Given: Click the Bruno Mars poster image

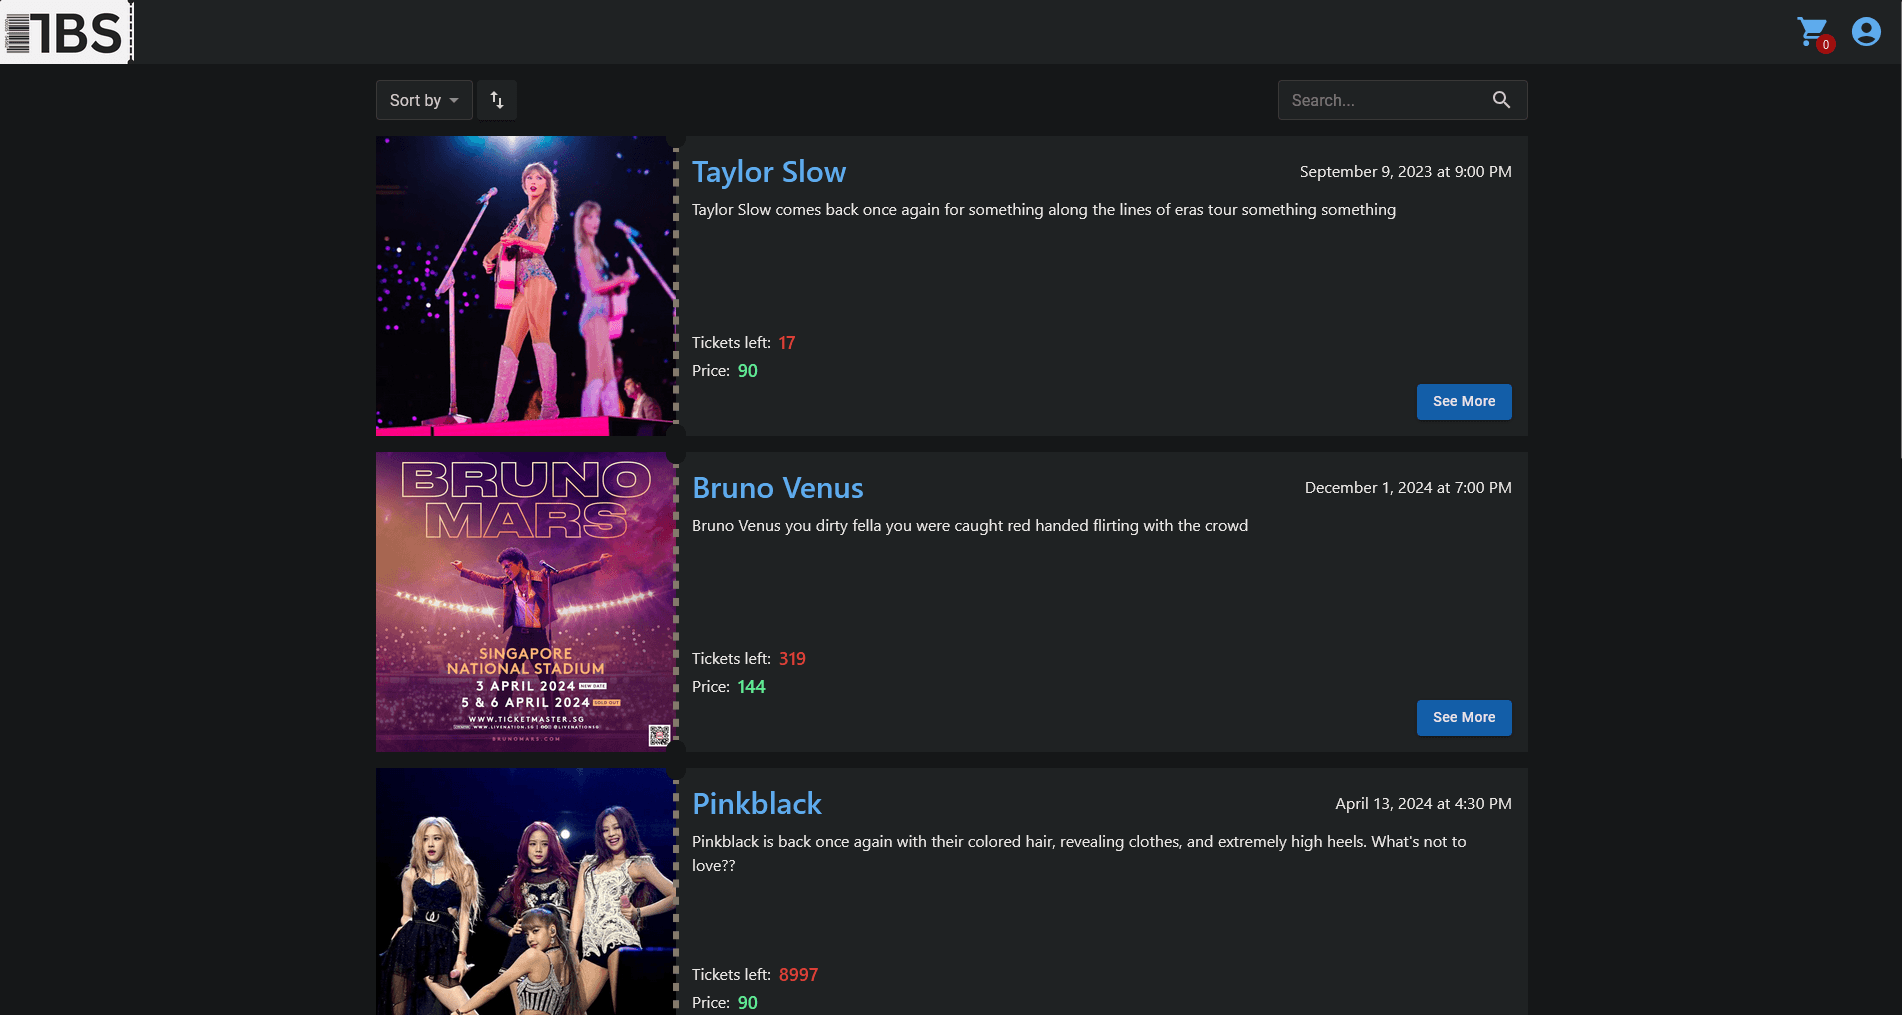Looking at the screenshot, I should (x=526, y=602).
